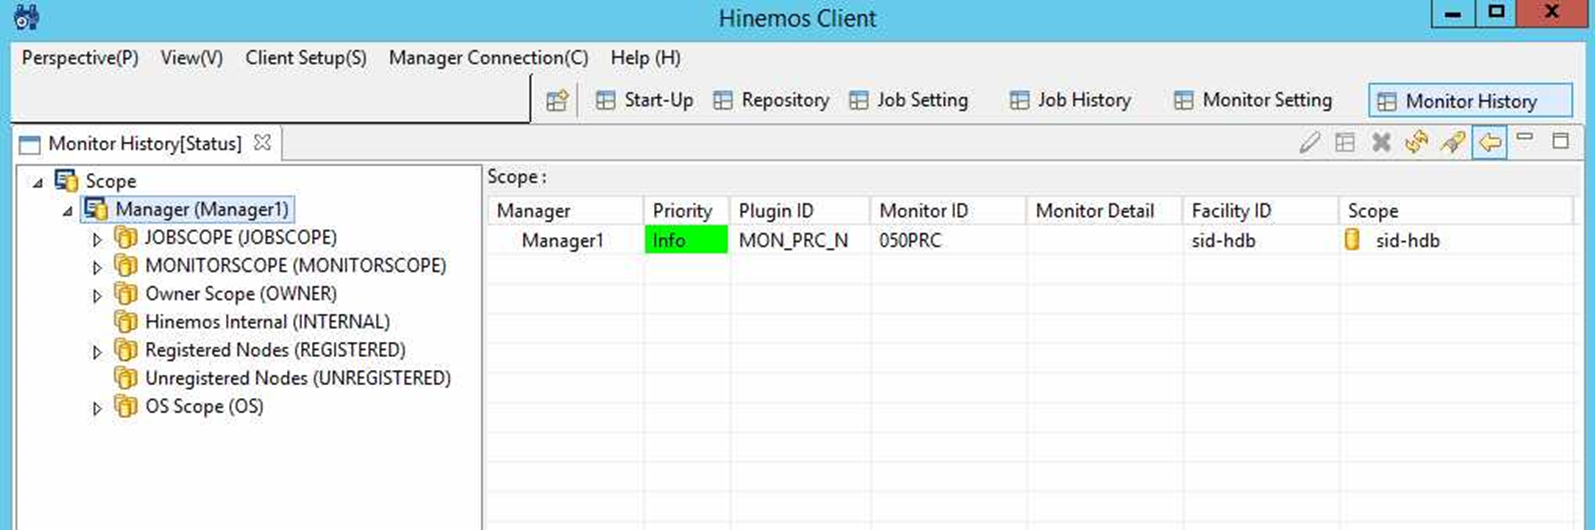Image resolution: width=1595 pixels, height=530 pixels.
Task: Open the View(V) menu
Action: (192, 58)
